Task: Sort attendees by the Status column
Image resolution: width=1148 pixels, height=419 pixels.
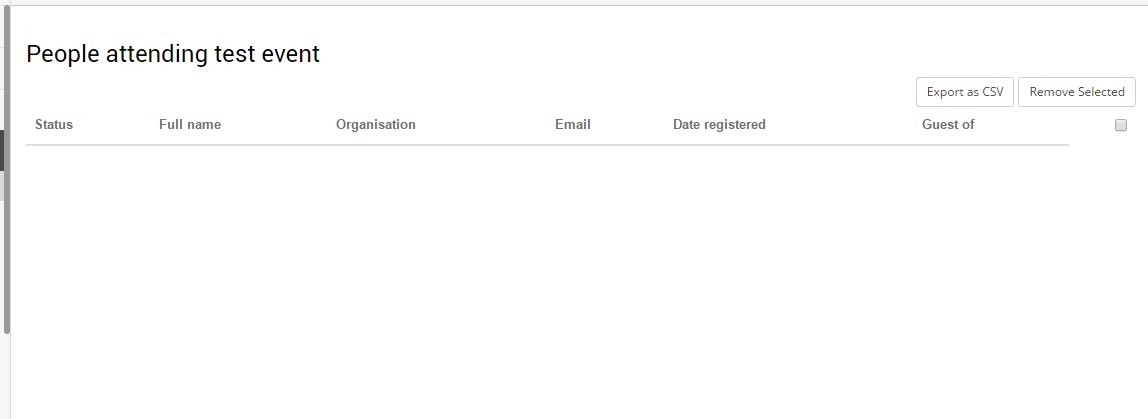Action: pos(54,125)
